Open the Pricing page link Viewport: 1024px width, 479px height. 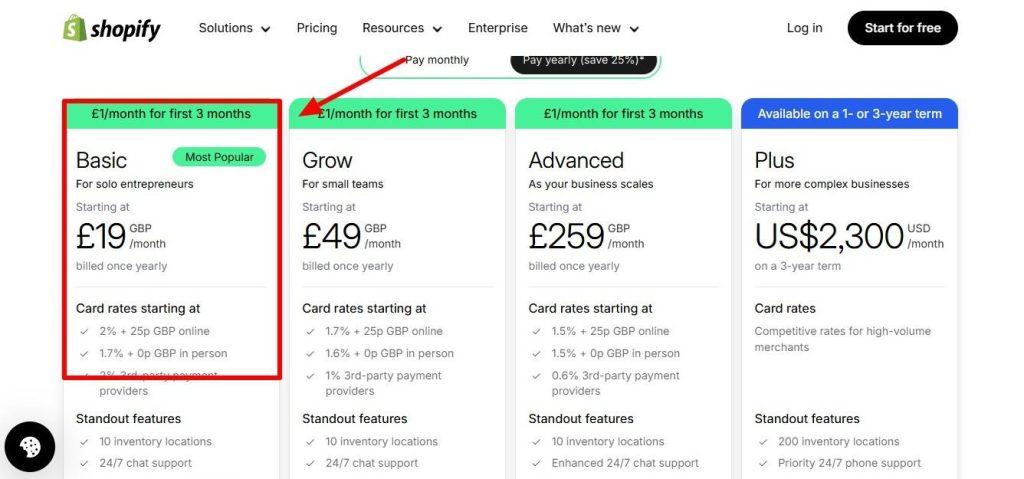click(x=317, y=28)
